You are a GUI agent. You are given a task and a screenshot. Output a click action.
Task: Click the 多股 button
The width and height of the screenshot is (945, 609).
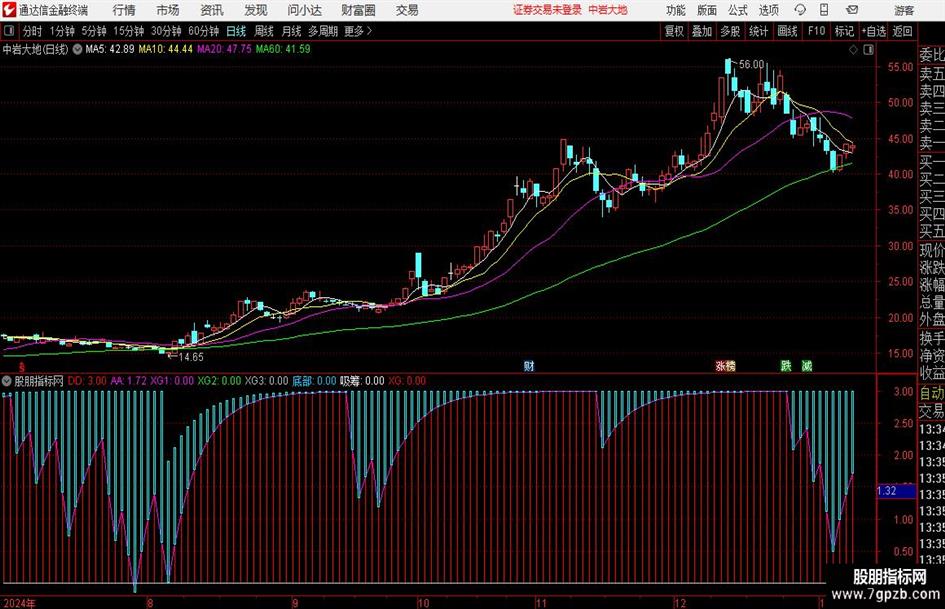point(730,31)
